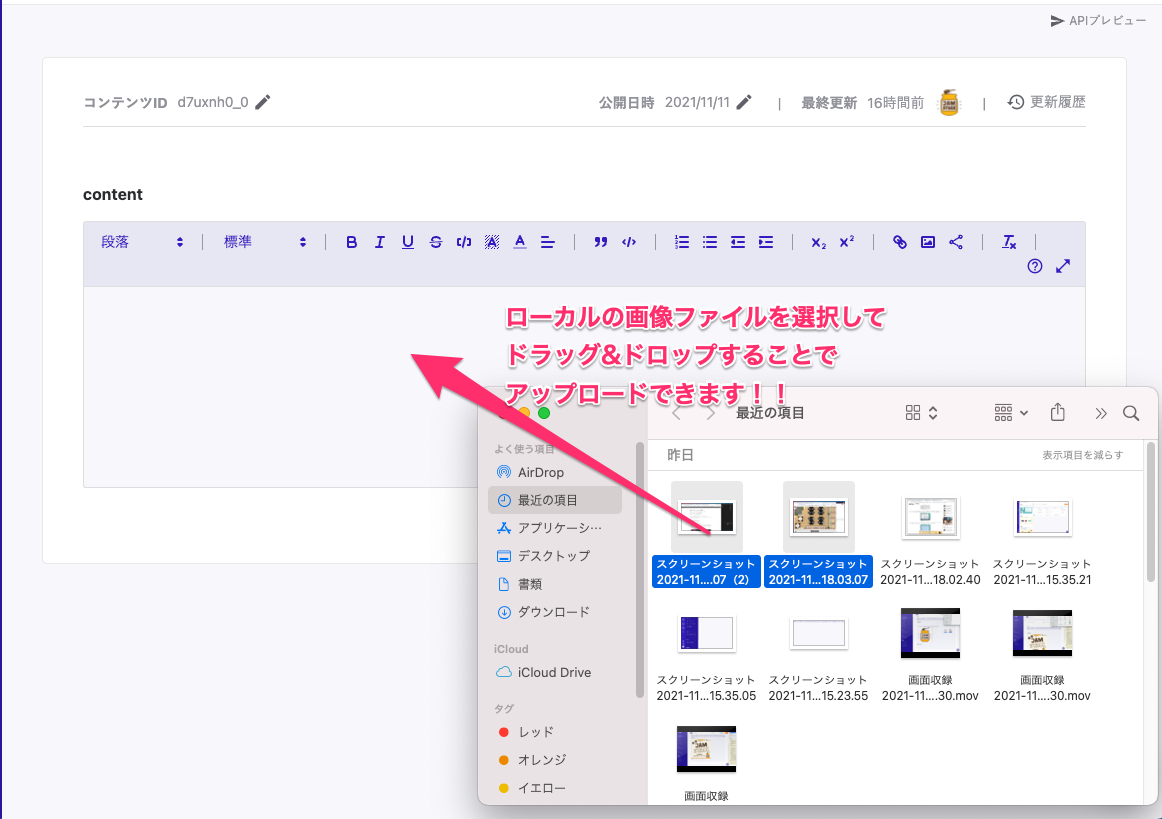The width and height of the screenshot is (1162, 819).
Task: Choose the text color tool
Action: (520, 242)
